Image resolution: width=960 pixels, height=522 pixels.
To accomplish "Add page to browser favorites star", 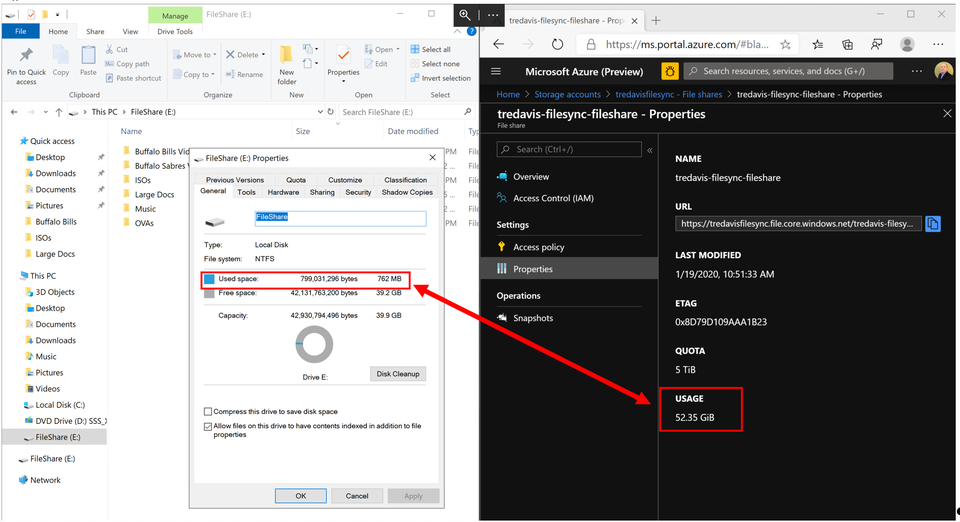I will click(x=786, y=44).
